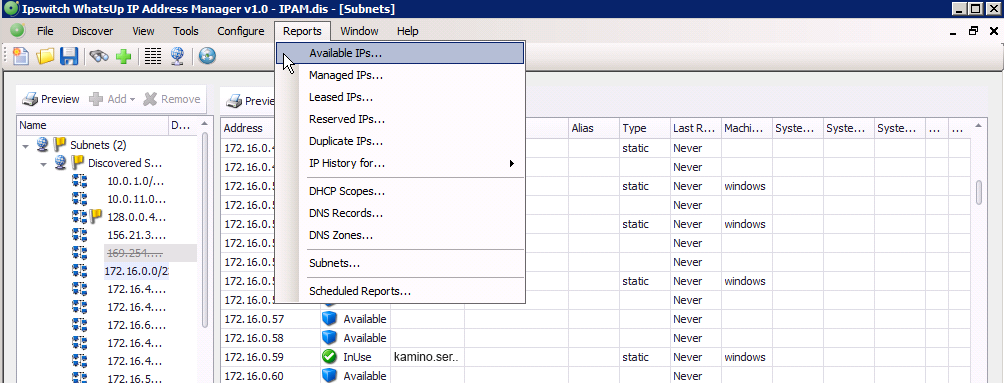The height and width of the screenshot is (383, 1004).
Task: Open the View menu
Action: click(143, 31)
